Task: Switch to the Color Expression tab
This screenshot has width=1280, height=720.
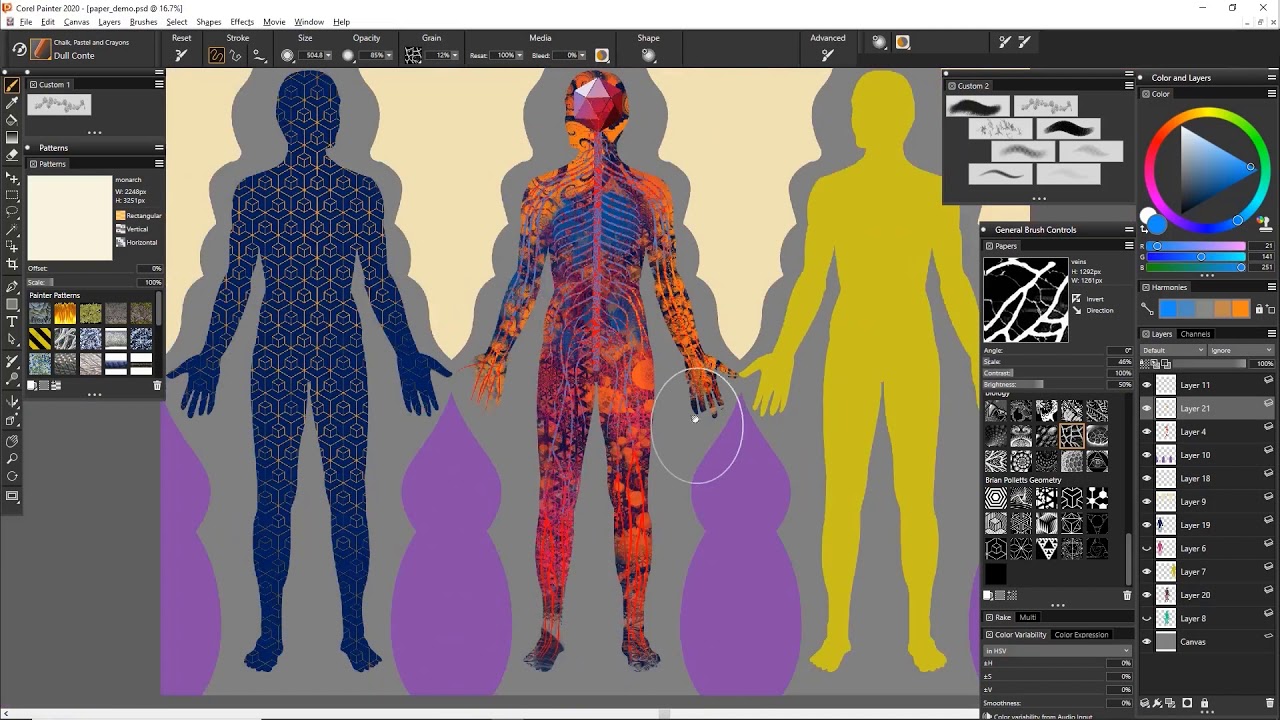Action: [x=1081, y=635]
